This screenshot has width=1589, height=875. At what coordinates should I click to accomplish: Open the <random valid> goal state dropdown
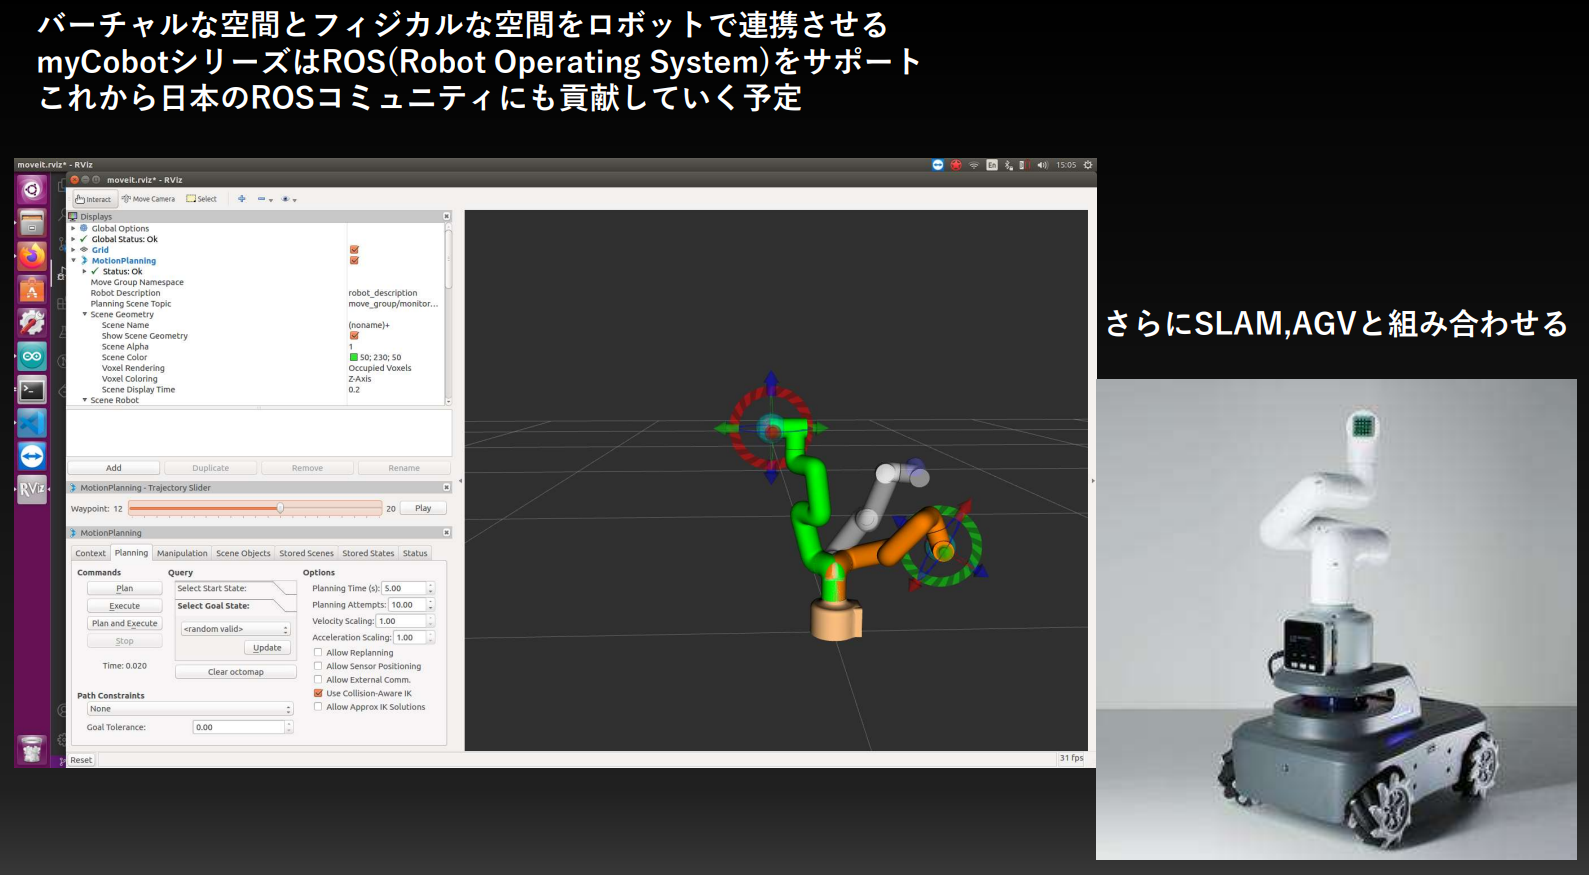(236, 629)
